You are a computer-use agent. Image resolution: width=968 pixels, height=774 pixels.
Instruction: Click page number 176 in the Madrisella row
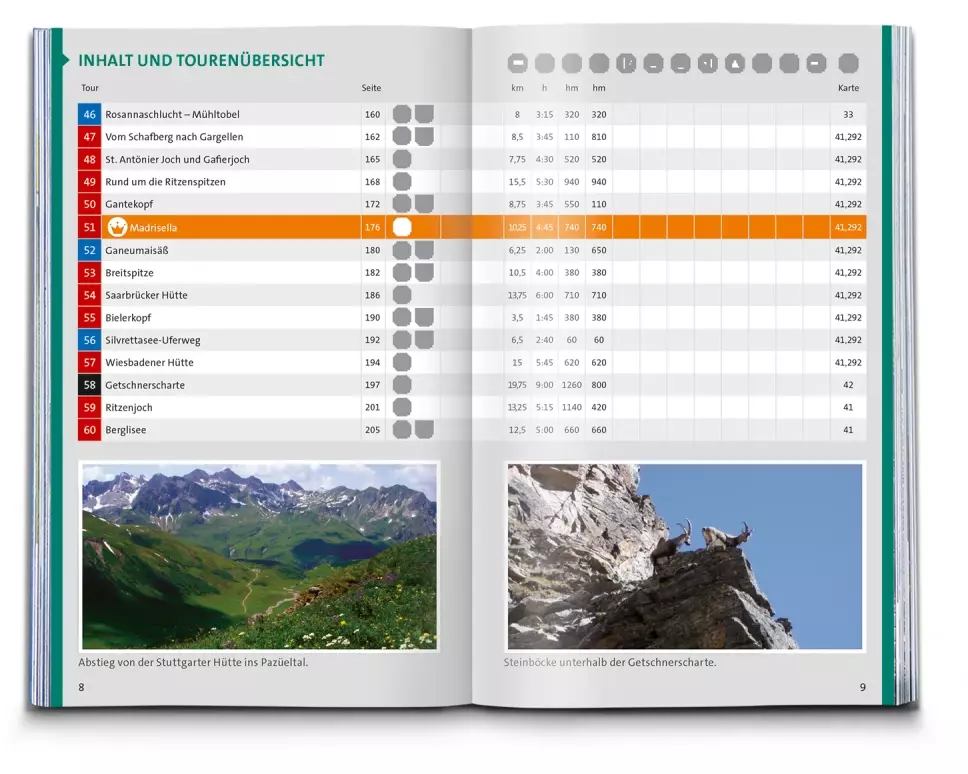pos(372,228)
